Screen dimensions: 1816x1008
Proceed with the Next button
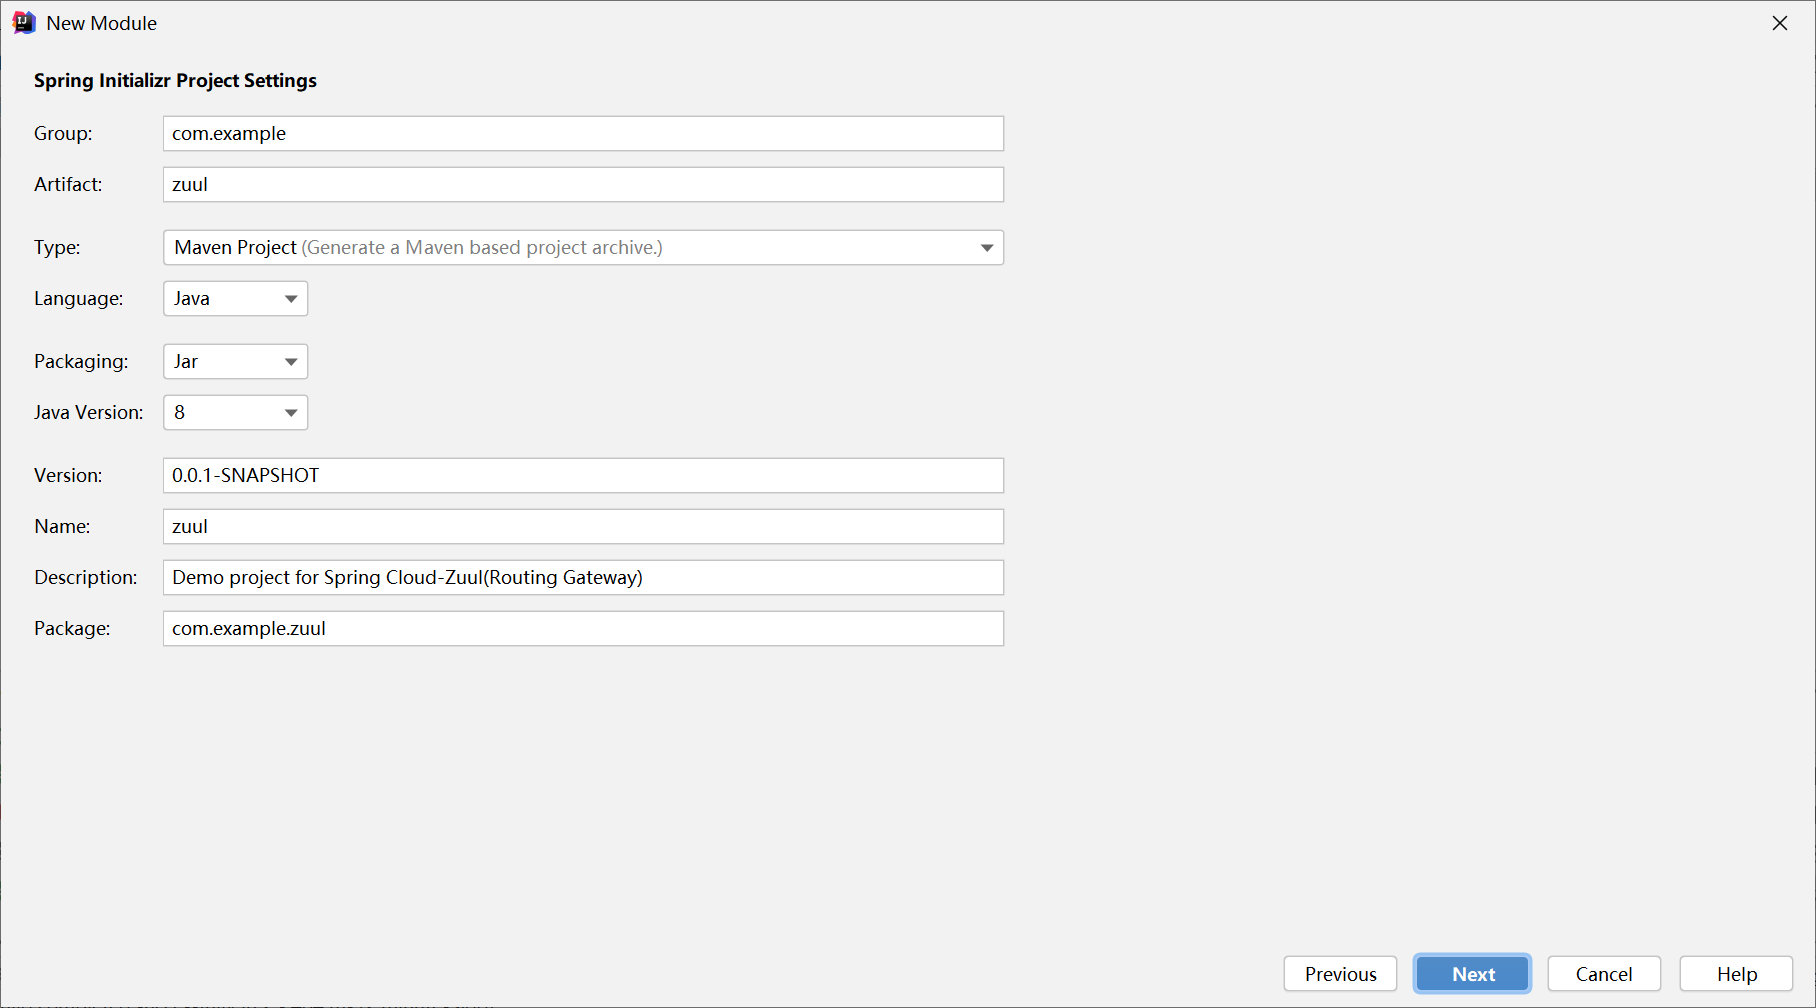(1473, 974)
